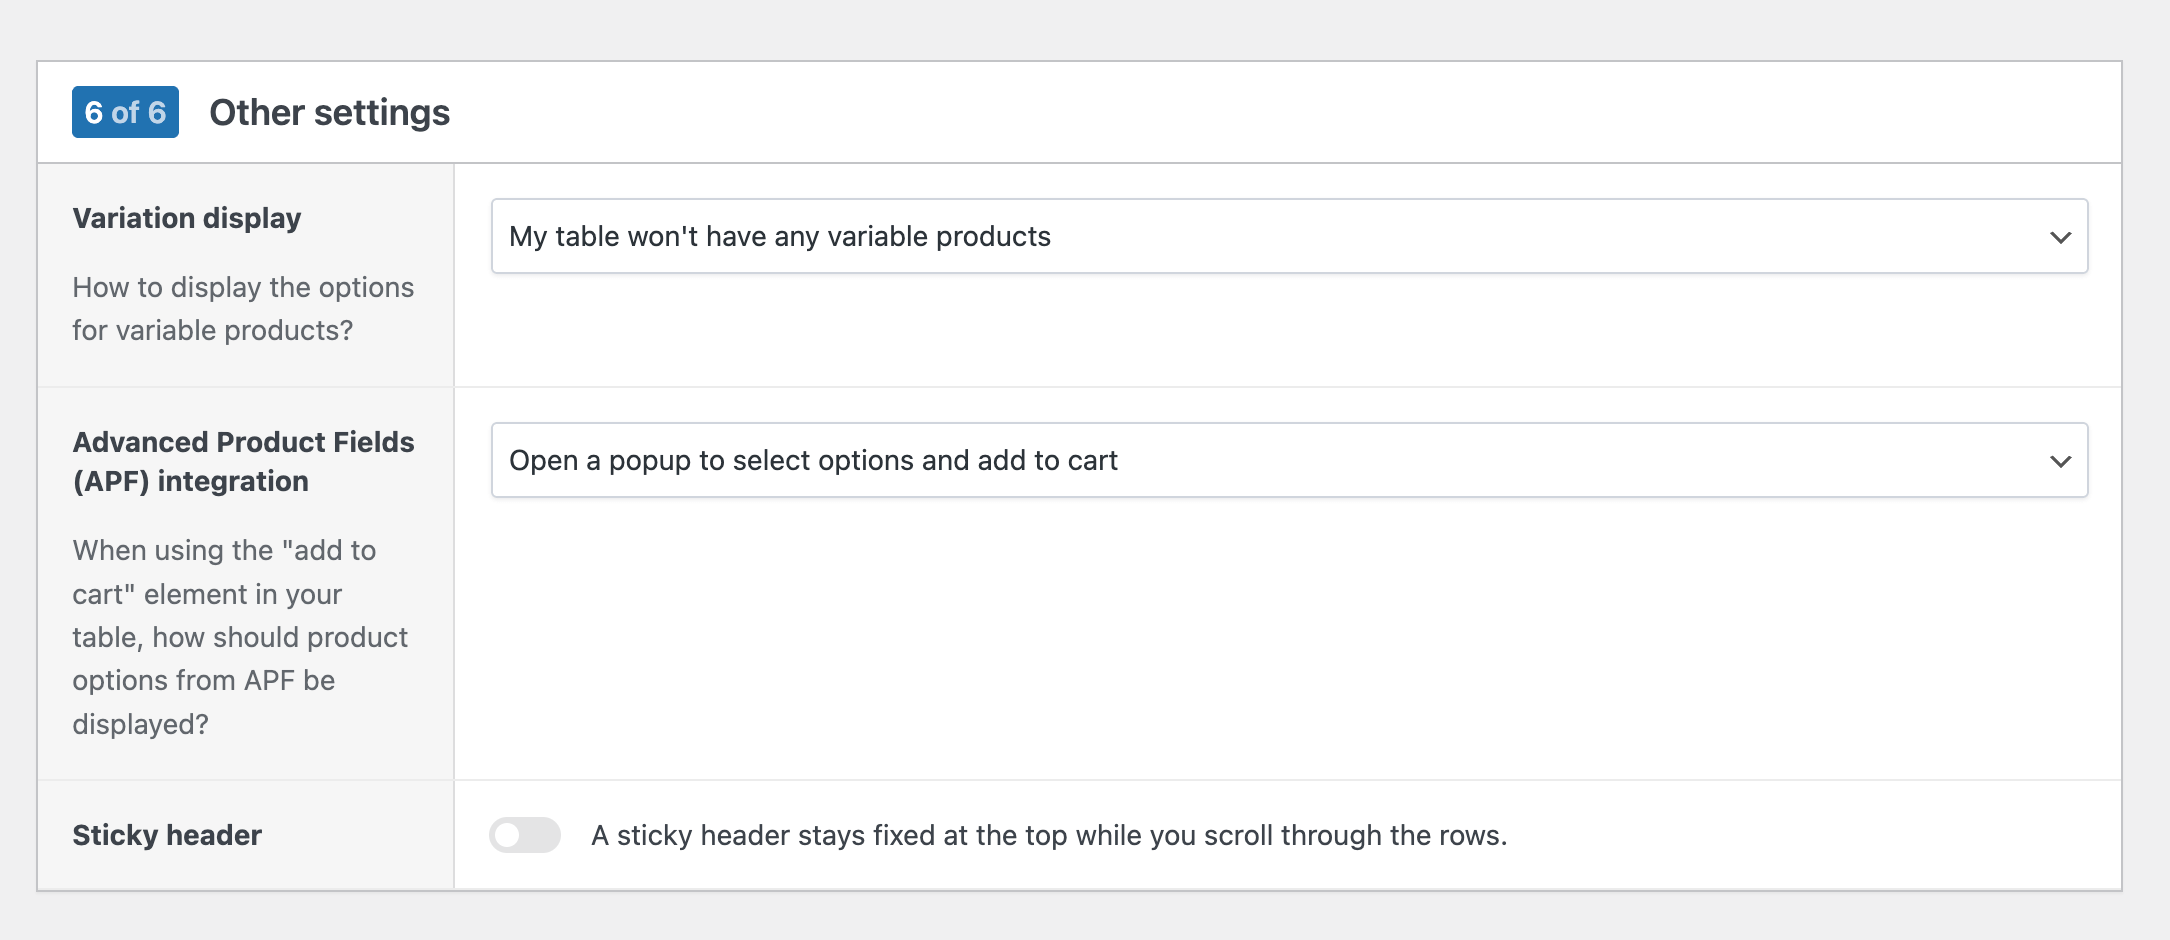Click the "Variation display" field label
Image resolution: width=2170 pixels, height=940 pixels.
click(x=187, y=218)
